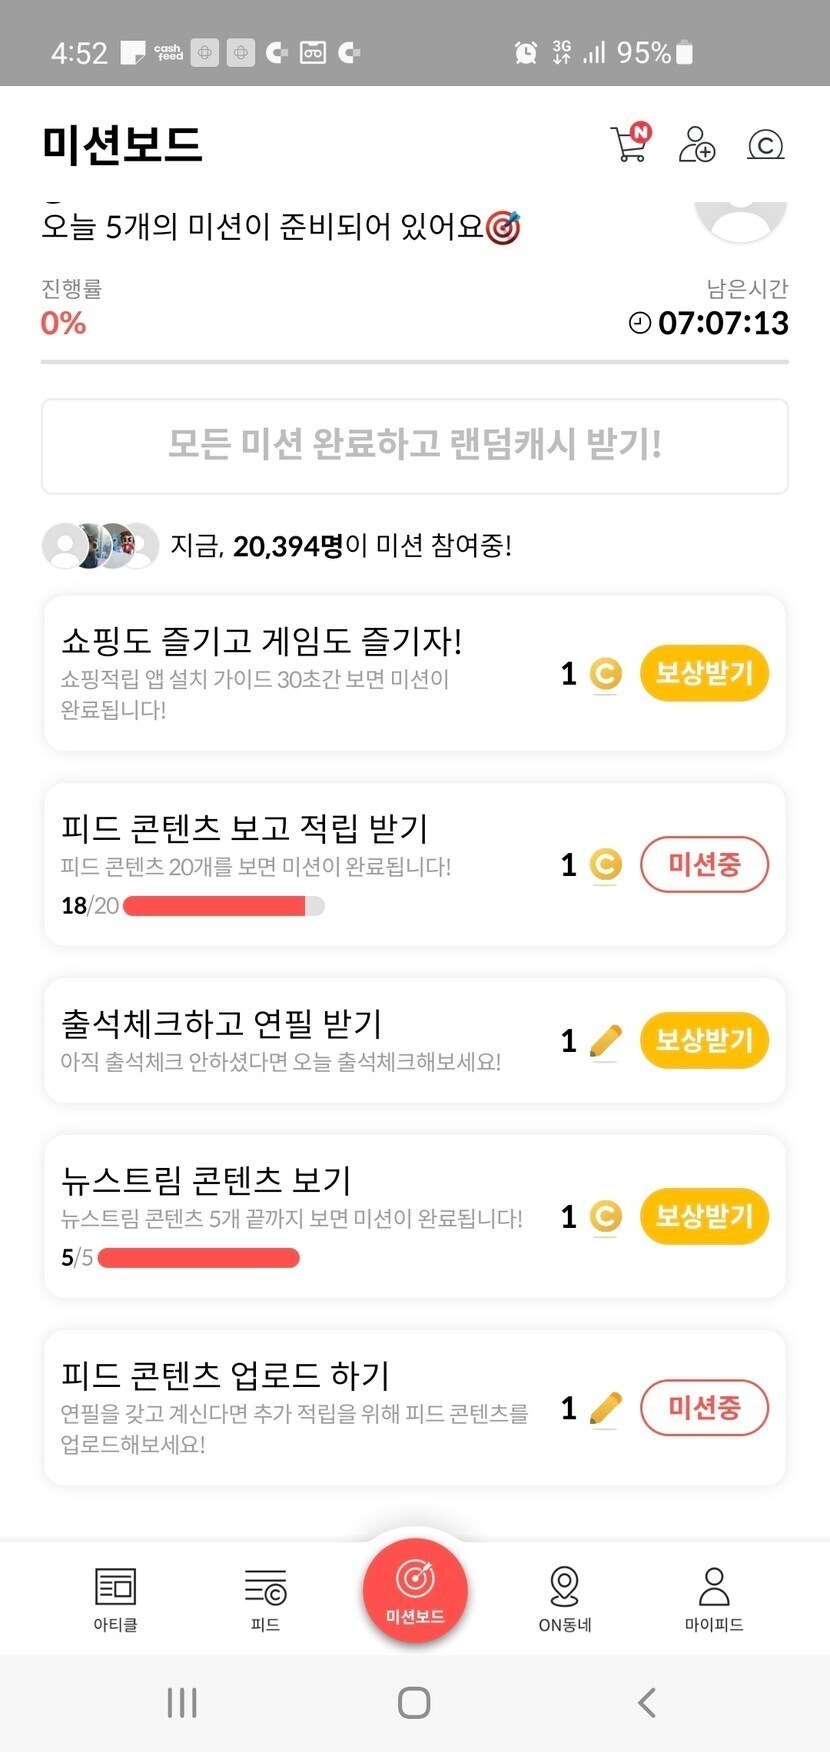Claim reward for 출석체크하고 연필 받기
This screenshot has width=830, height=1752.
pos(704,1040)
